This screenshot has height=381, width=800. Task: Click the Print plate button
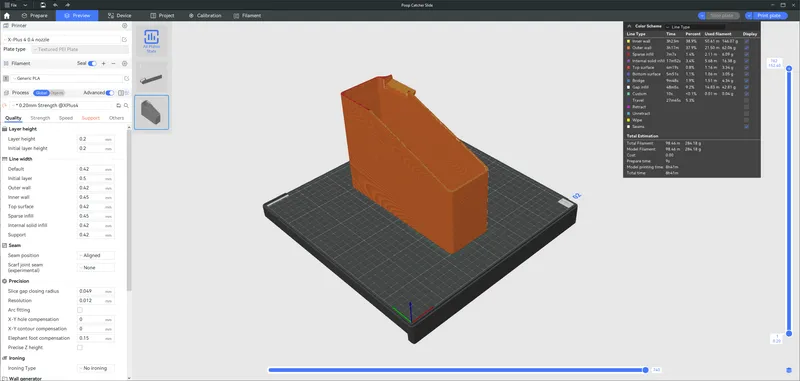tap(769, 16)
